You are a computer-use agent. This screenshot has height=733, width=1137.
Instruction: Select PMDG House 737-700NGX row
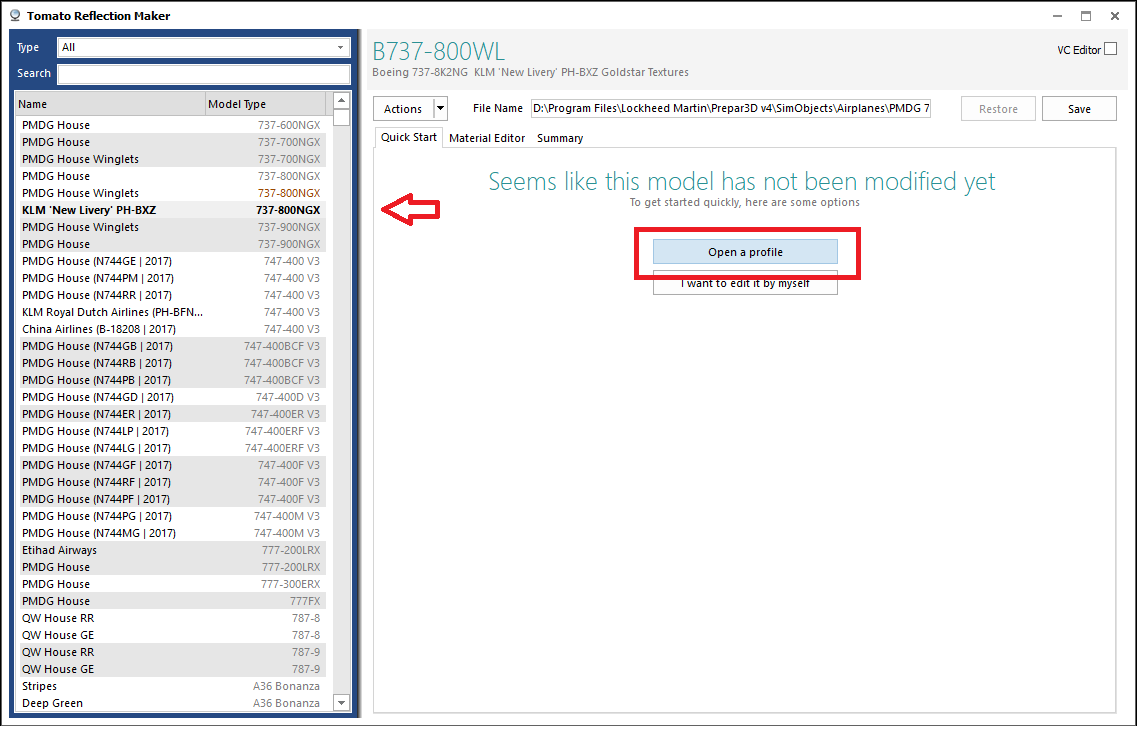171,142
